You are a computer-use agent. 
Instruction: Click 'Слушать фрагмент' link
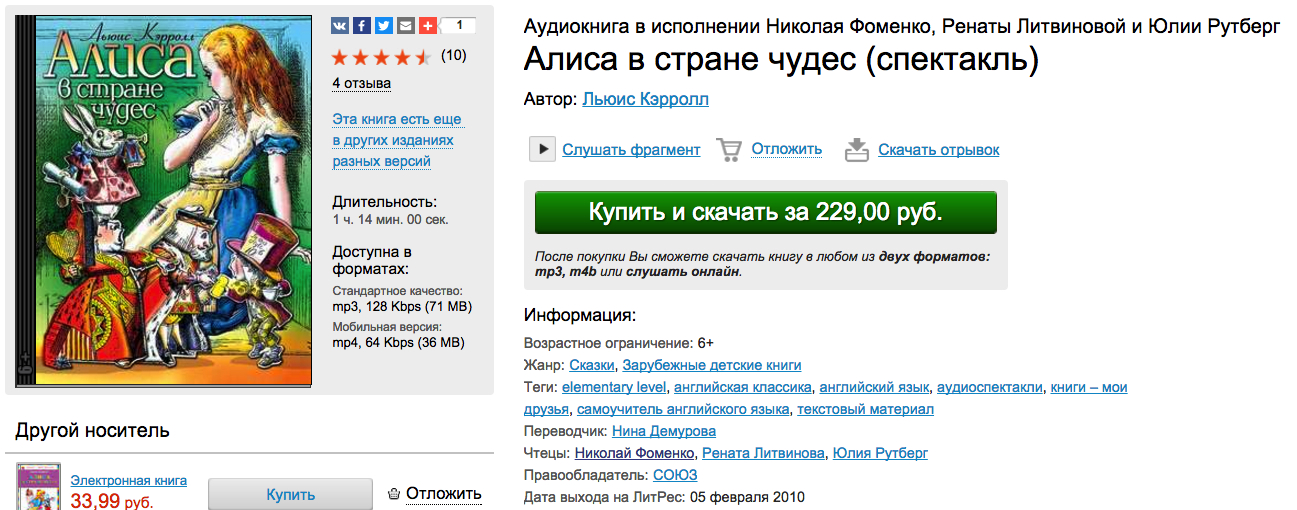pos(631,150)
